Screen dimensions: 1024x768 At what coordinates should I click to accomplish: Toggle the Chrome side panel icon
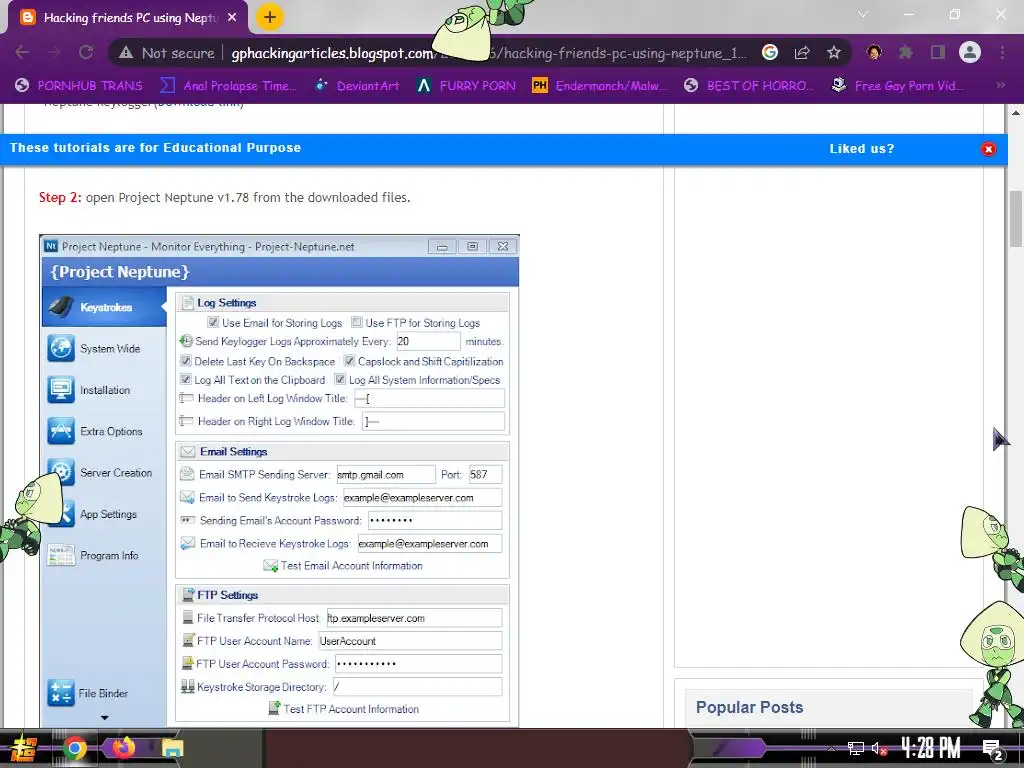pyautogui.click(x=938, y=52)
